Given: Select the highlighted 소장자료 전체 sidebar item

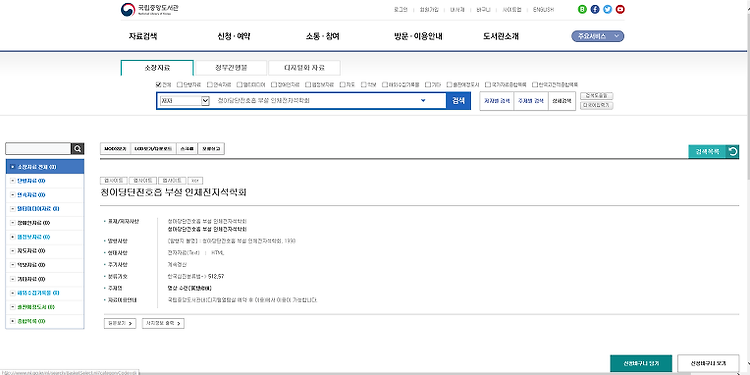Looking at the screenshot, I should pyautogui.click(x=45, y=167).
